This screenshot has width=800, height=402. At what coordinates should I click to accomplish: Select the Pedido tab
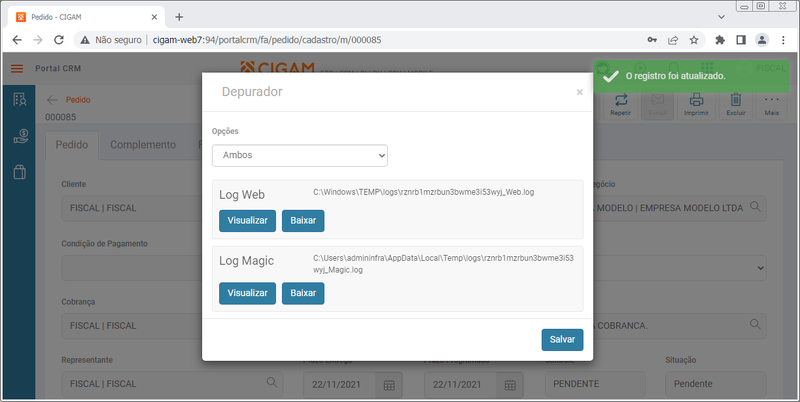[71, 145]
